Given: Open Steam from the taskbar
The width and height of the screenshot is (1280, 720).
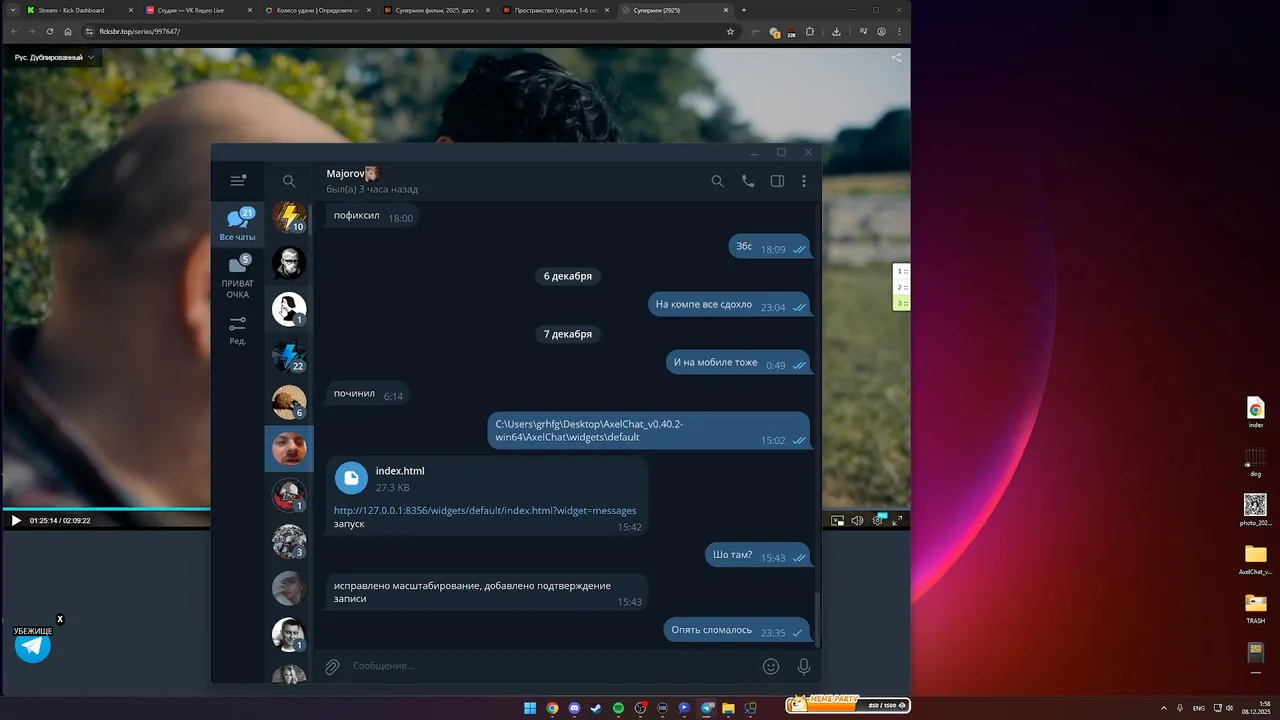Looking at the screenshot, I should 596,708.
